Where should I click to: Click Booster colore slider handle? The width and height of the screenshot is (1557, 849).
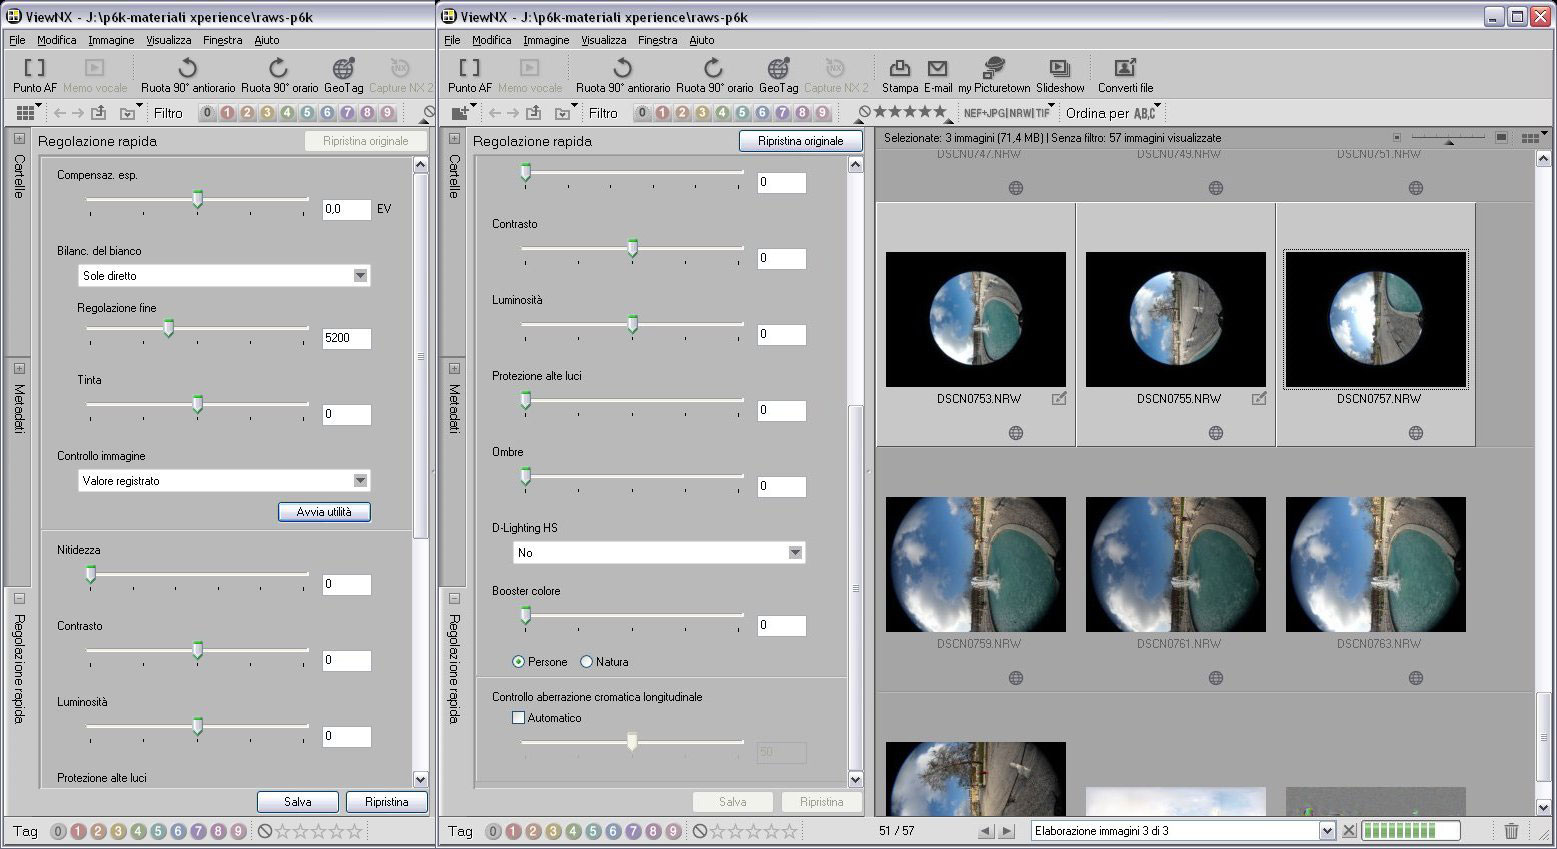(x=525, y=615)
